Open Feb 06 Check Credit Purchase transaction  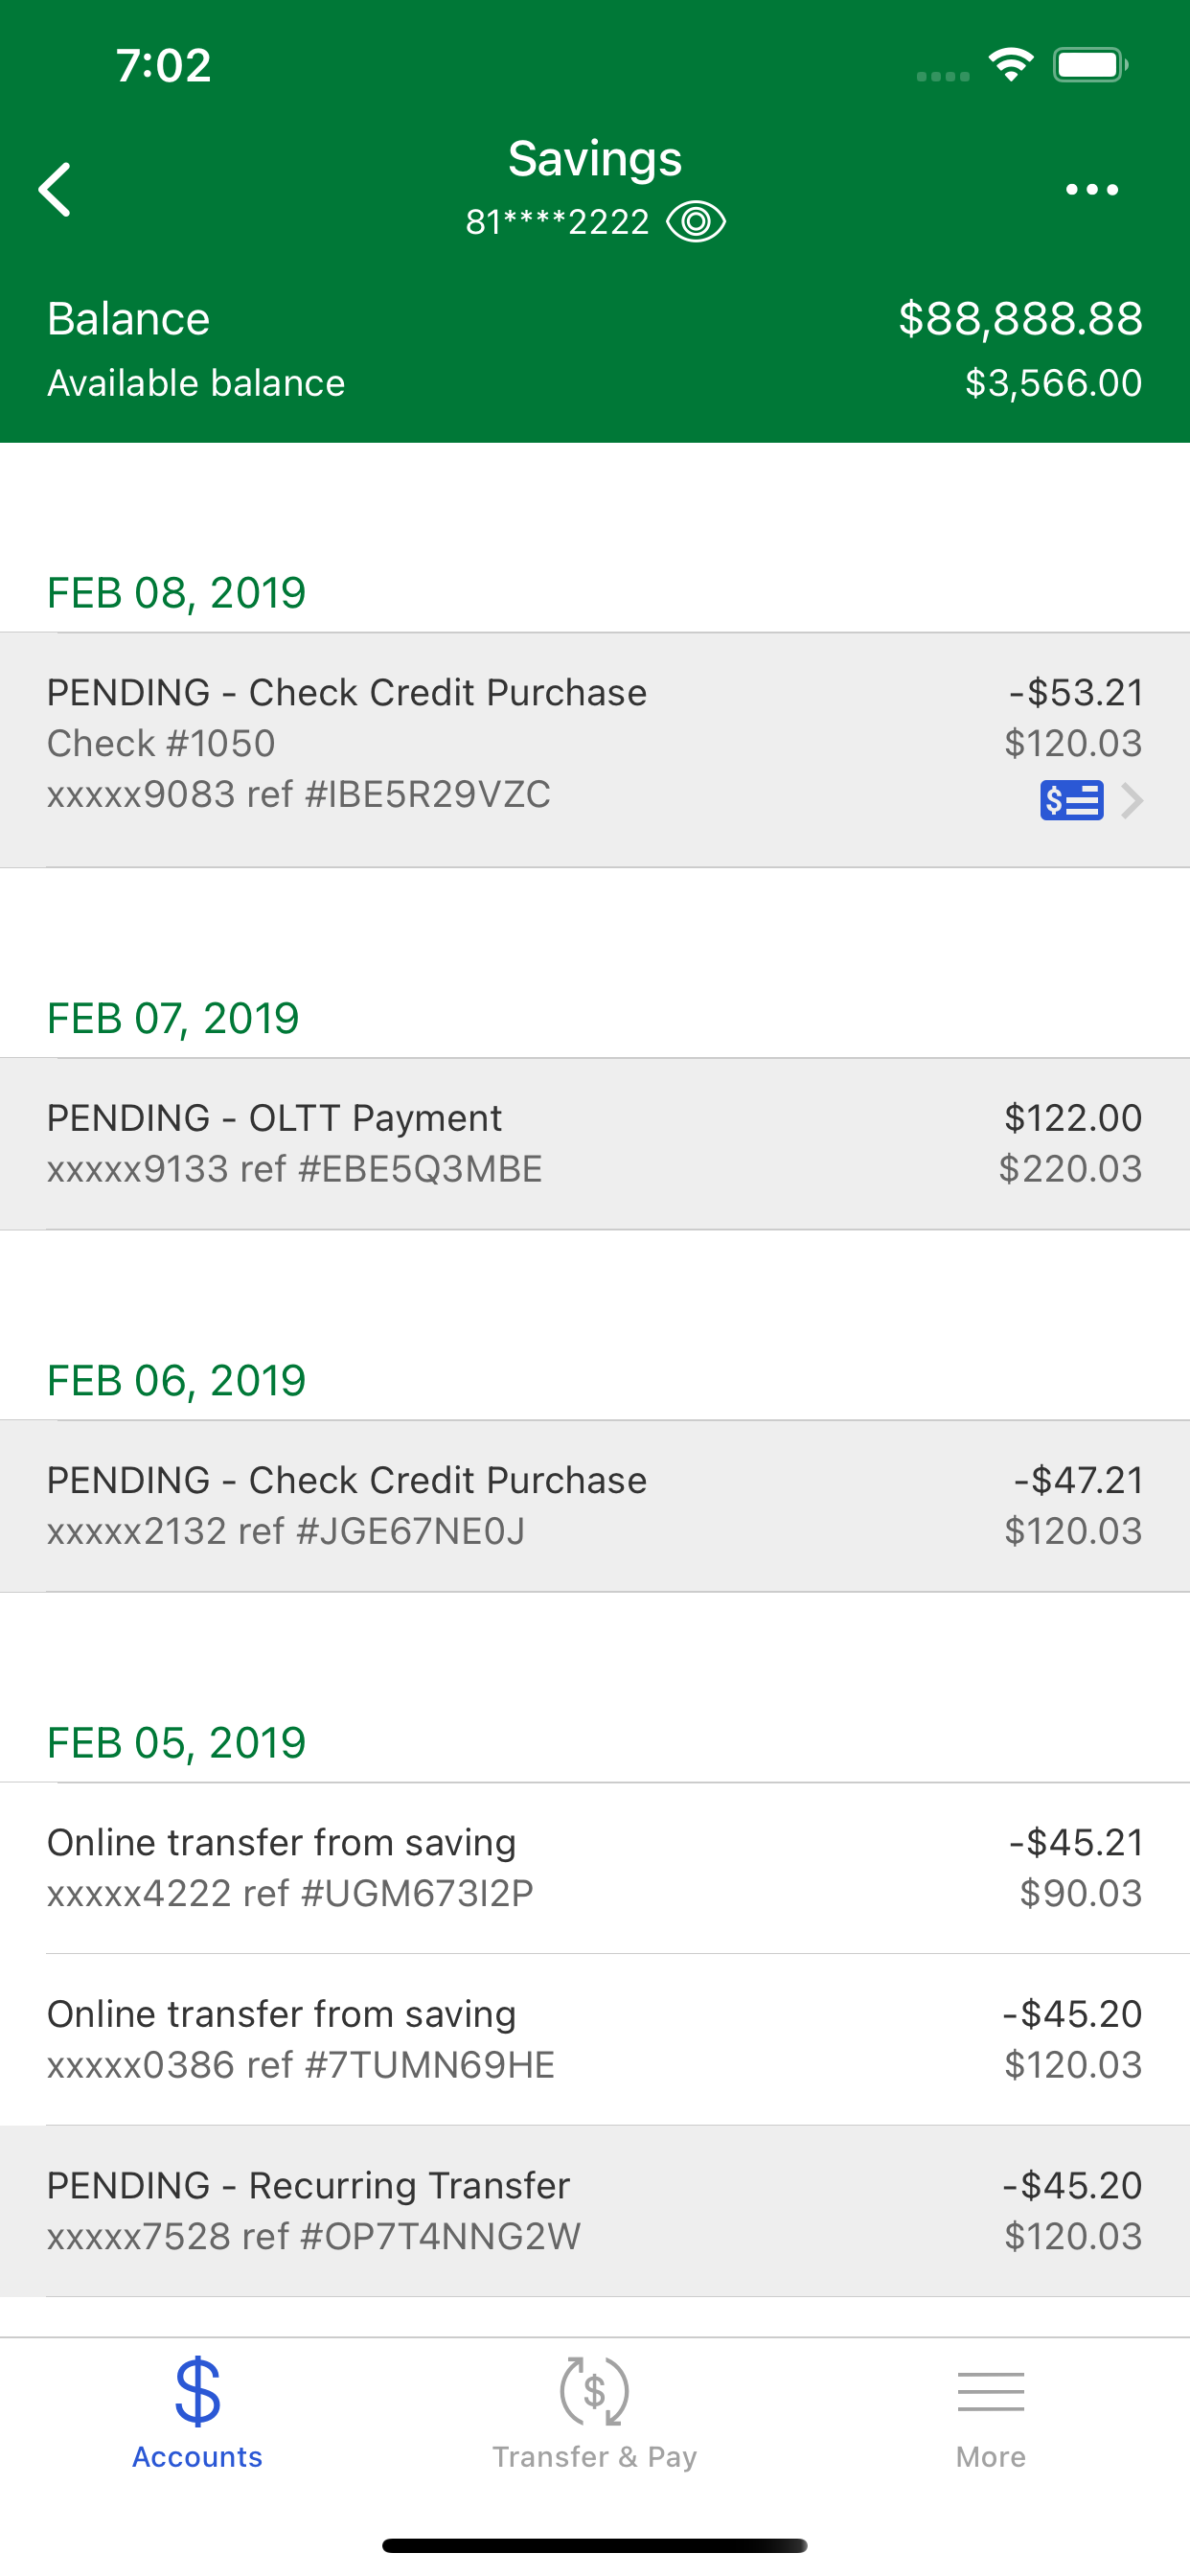point(595,1505)
